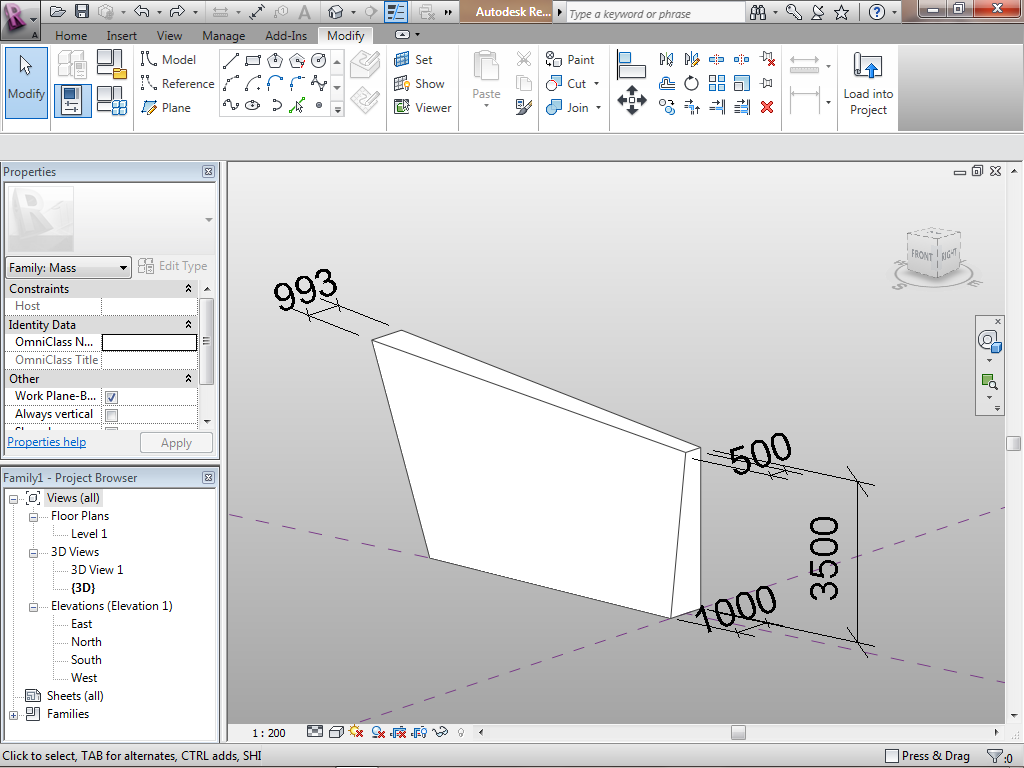The height and width of the screenshot is (768, 1024).
Task: Click the Save icon in quick access toolbar
Action: coord(82,12)
